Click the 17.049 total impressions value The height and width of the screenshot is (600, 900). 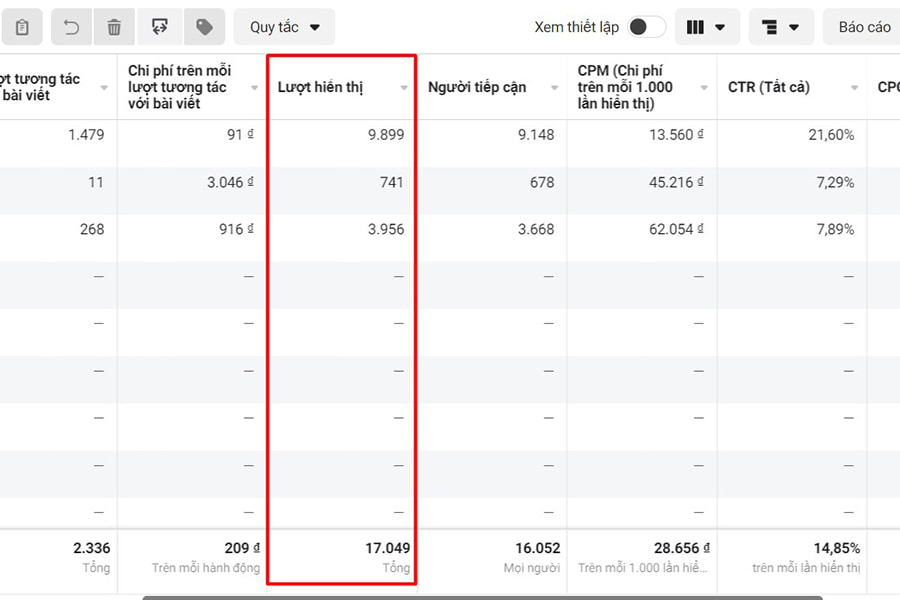(x=388, y=548)
